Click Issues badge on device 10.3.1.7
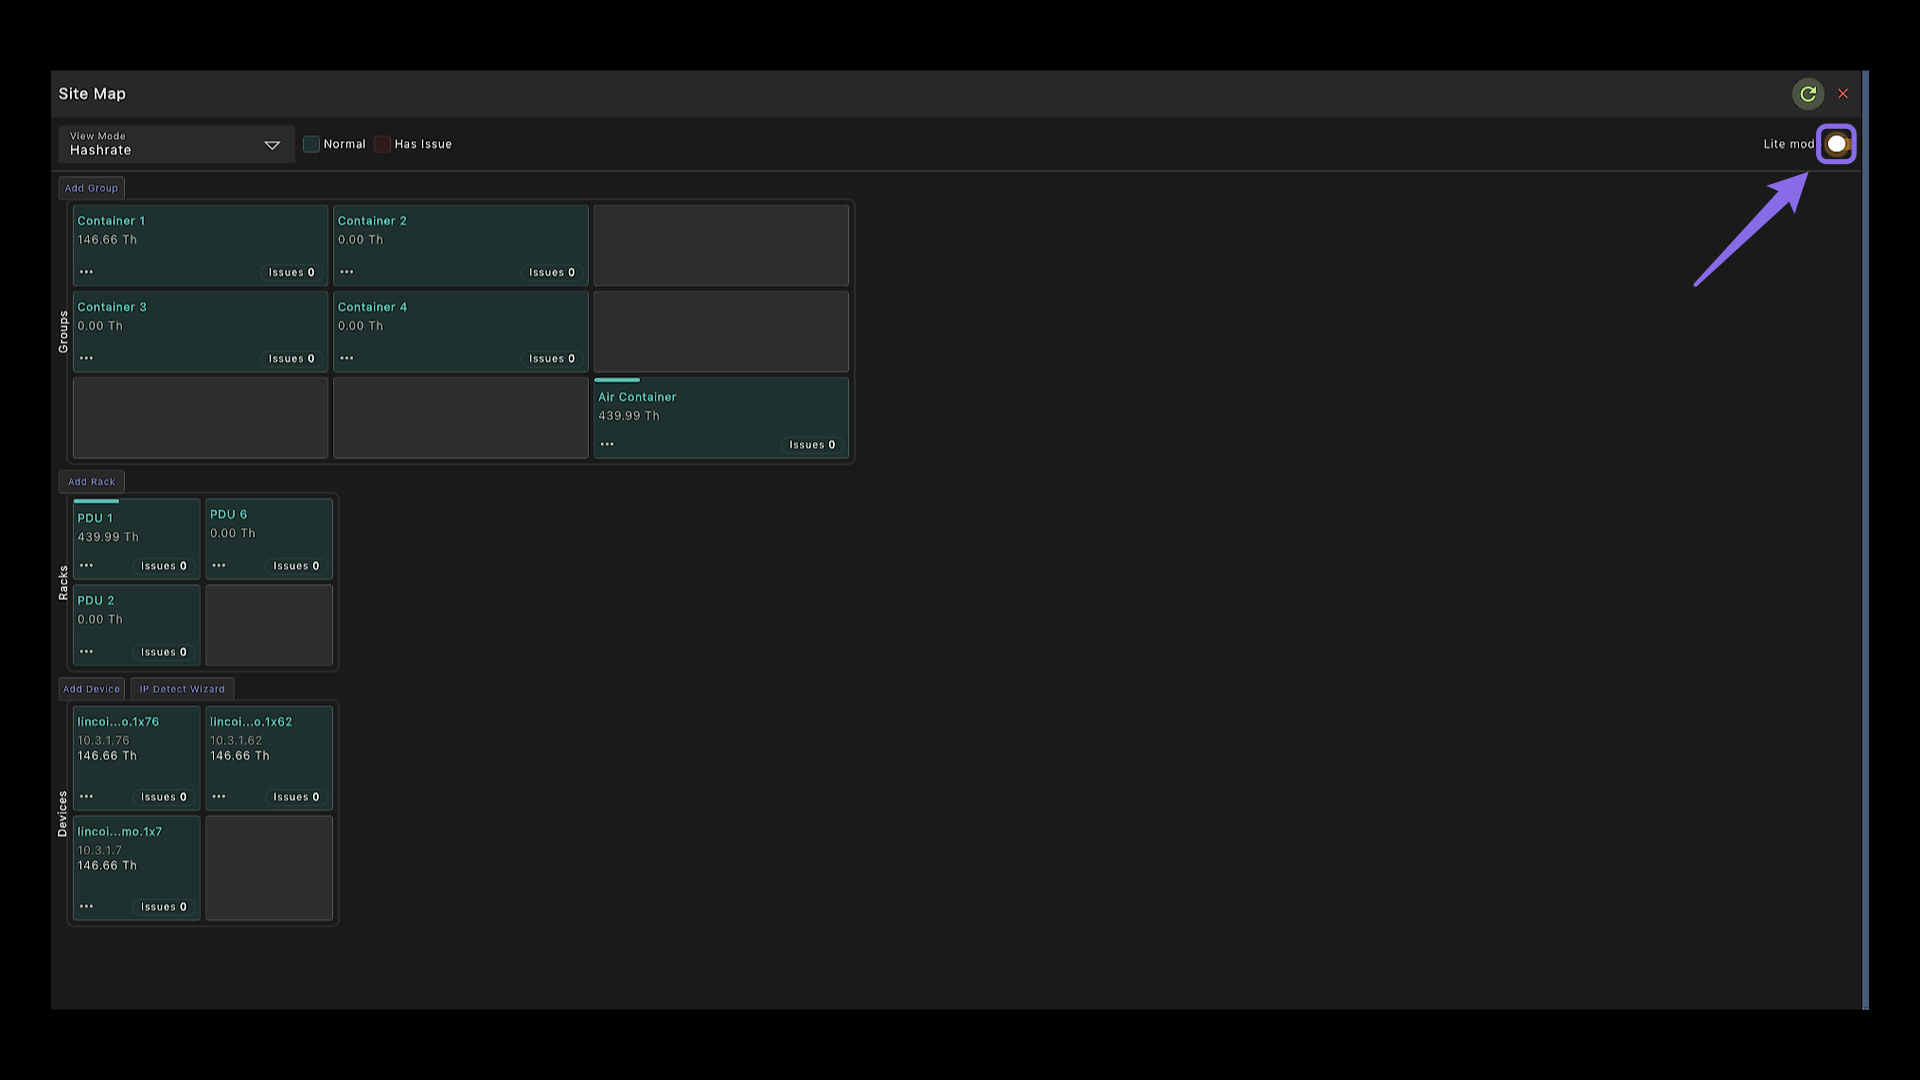The height and width of the screenshot is (1080, 1920). (164, 907)
